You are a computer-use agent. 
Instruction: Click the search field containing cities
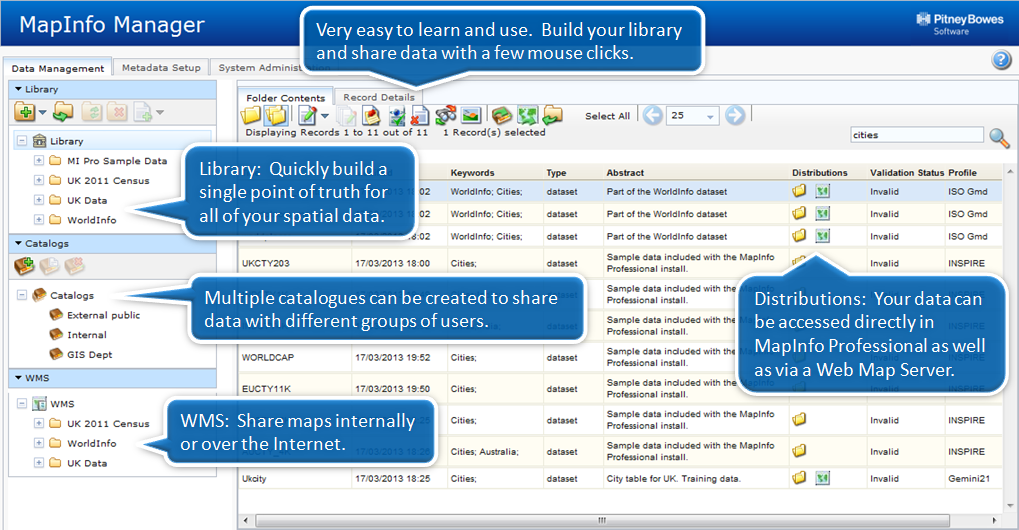pyautogui.click(x=917, y=134)
